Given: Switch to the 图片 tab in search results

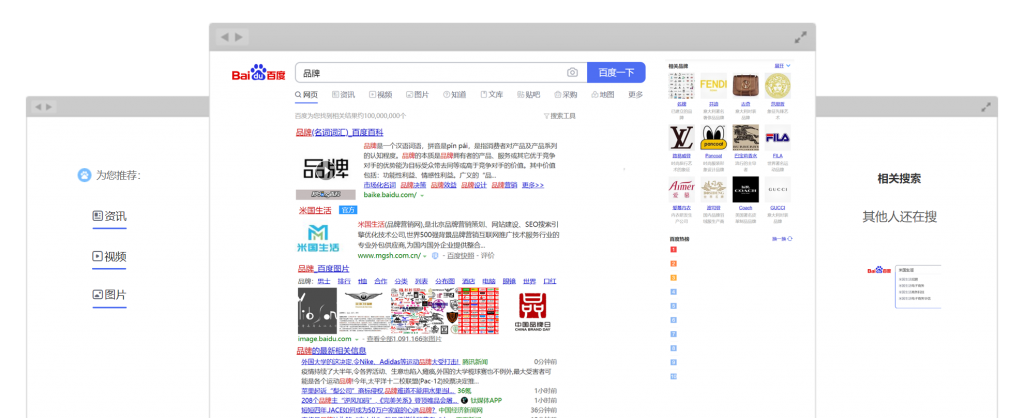Looking at the screenshot, I should pyautogui.click(x=418, y=95).
